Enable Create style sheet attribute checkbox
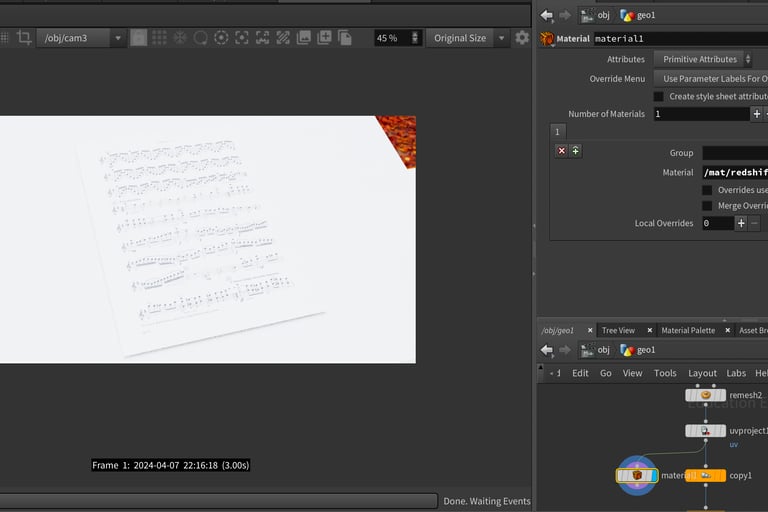The height and width of the screenshot is (512, 768). tap(659, 97)
